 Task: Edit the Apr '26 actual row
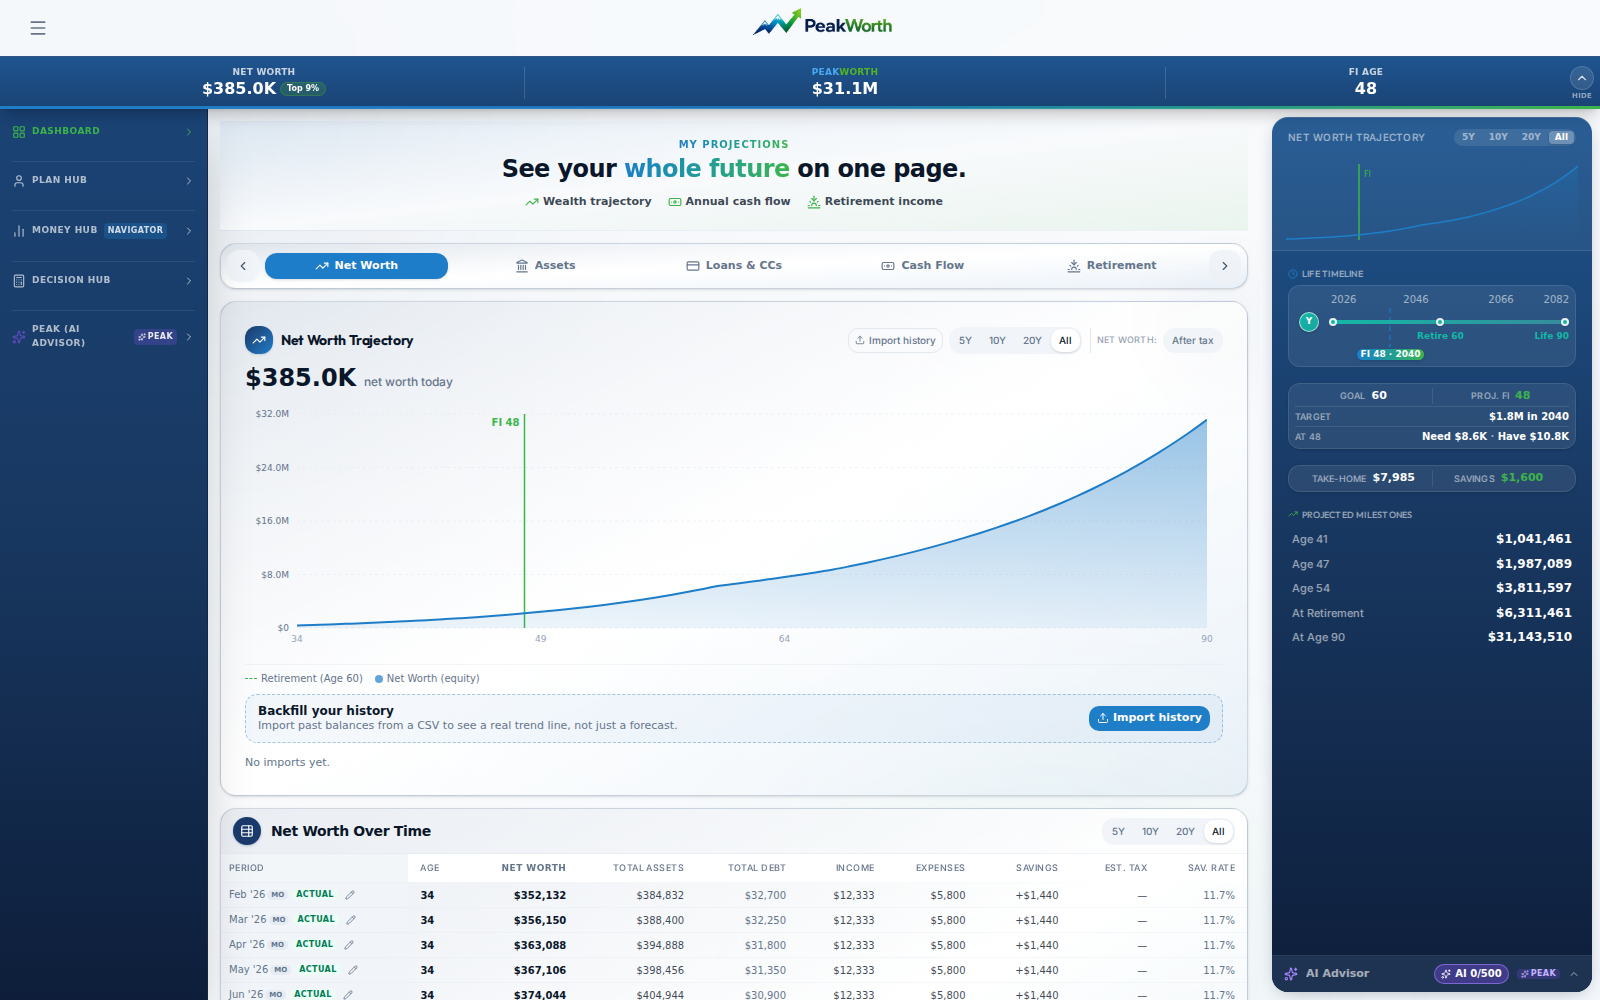pyautogui.click(x=349, y=945)
